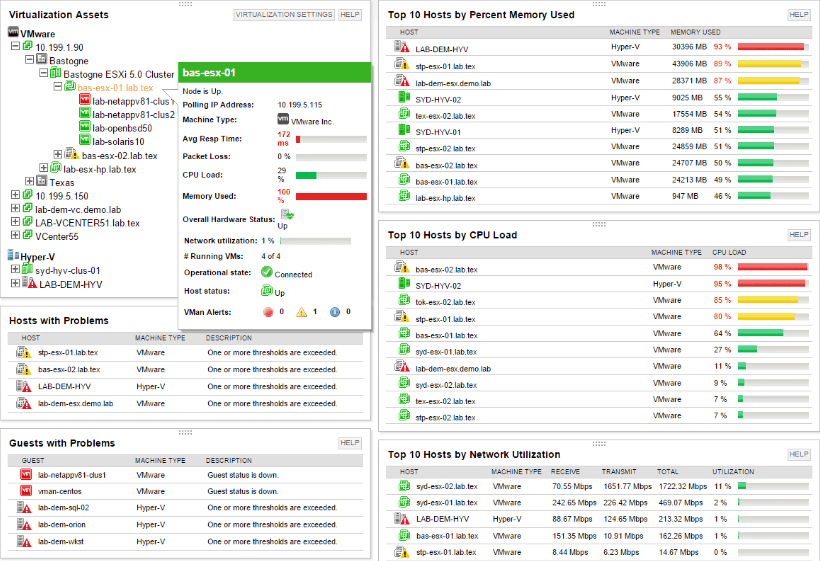820x561 pixels.
Task: Click Help in Top 10 Hosts by CPU Load
Action: pyautogui.click(x=799, y=234)
